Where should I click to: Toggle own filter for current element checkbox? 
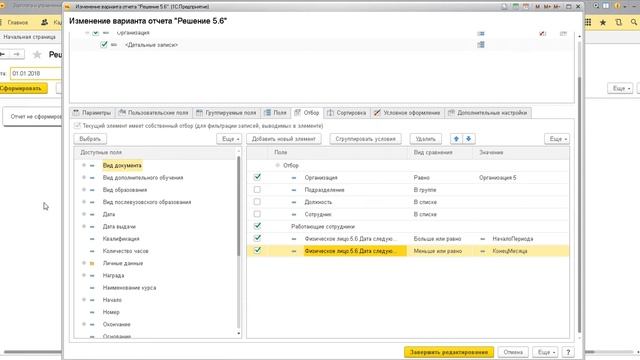click(x=77, y=126)
